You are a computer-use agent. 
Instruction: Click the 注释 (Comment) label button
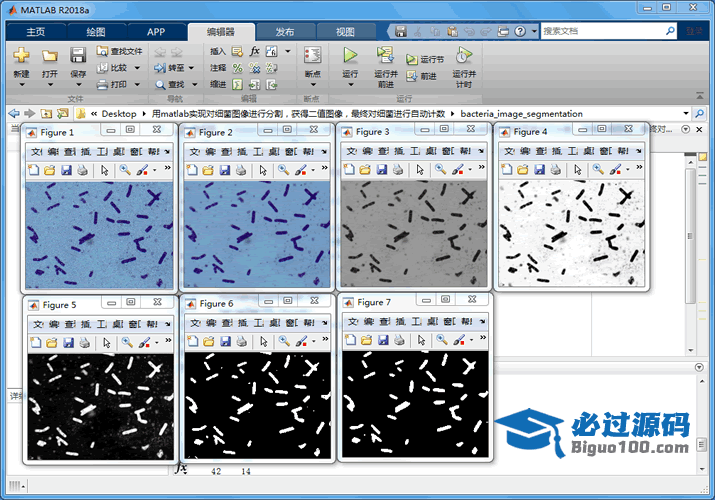point(218,68)
